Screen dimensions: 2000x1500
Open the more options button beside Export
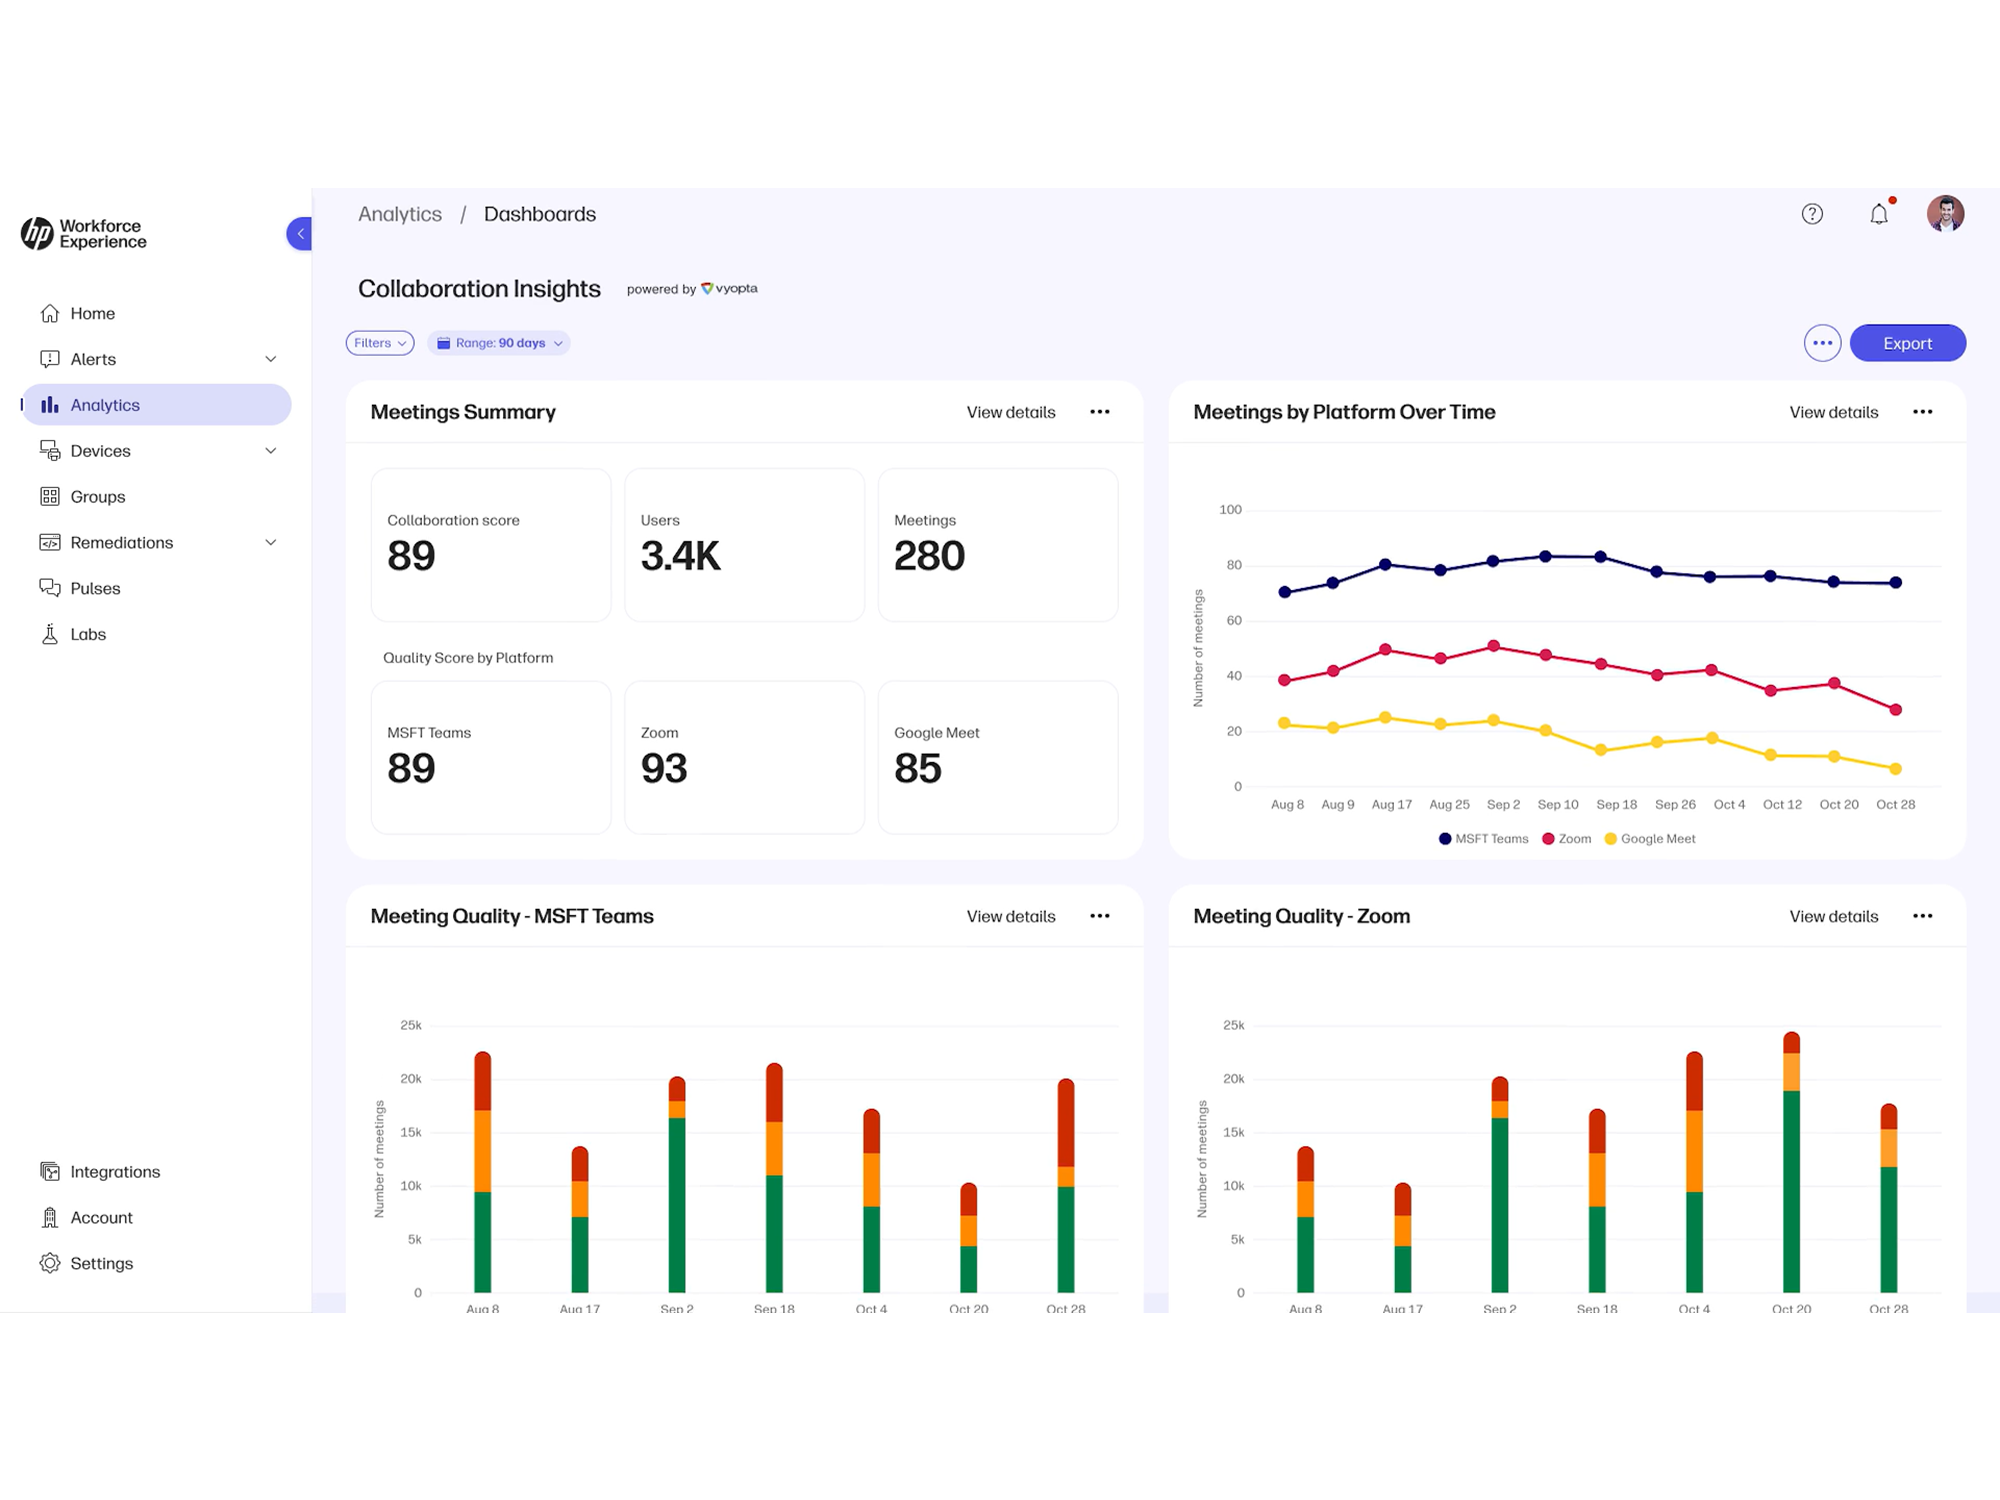pos(1822,343)
